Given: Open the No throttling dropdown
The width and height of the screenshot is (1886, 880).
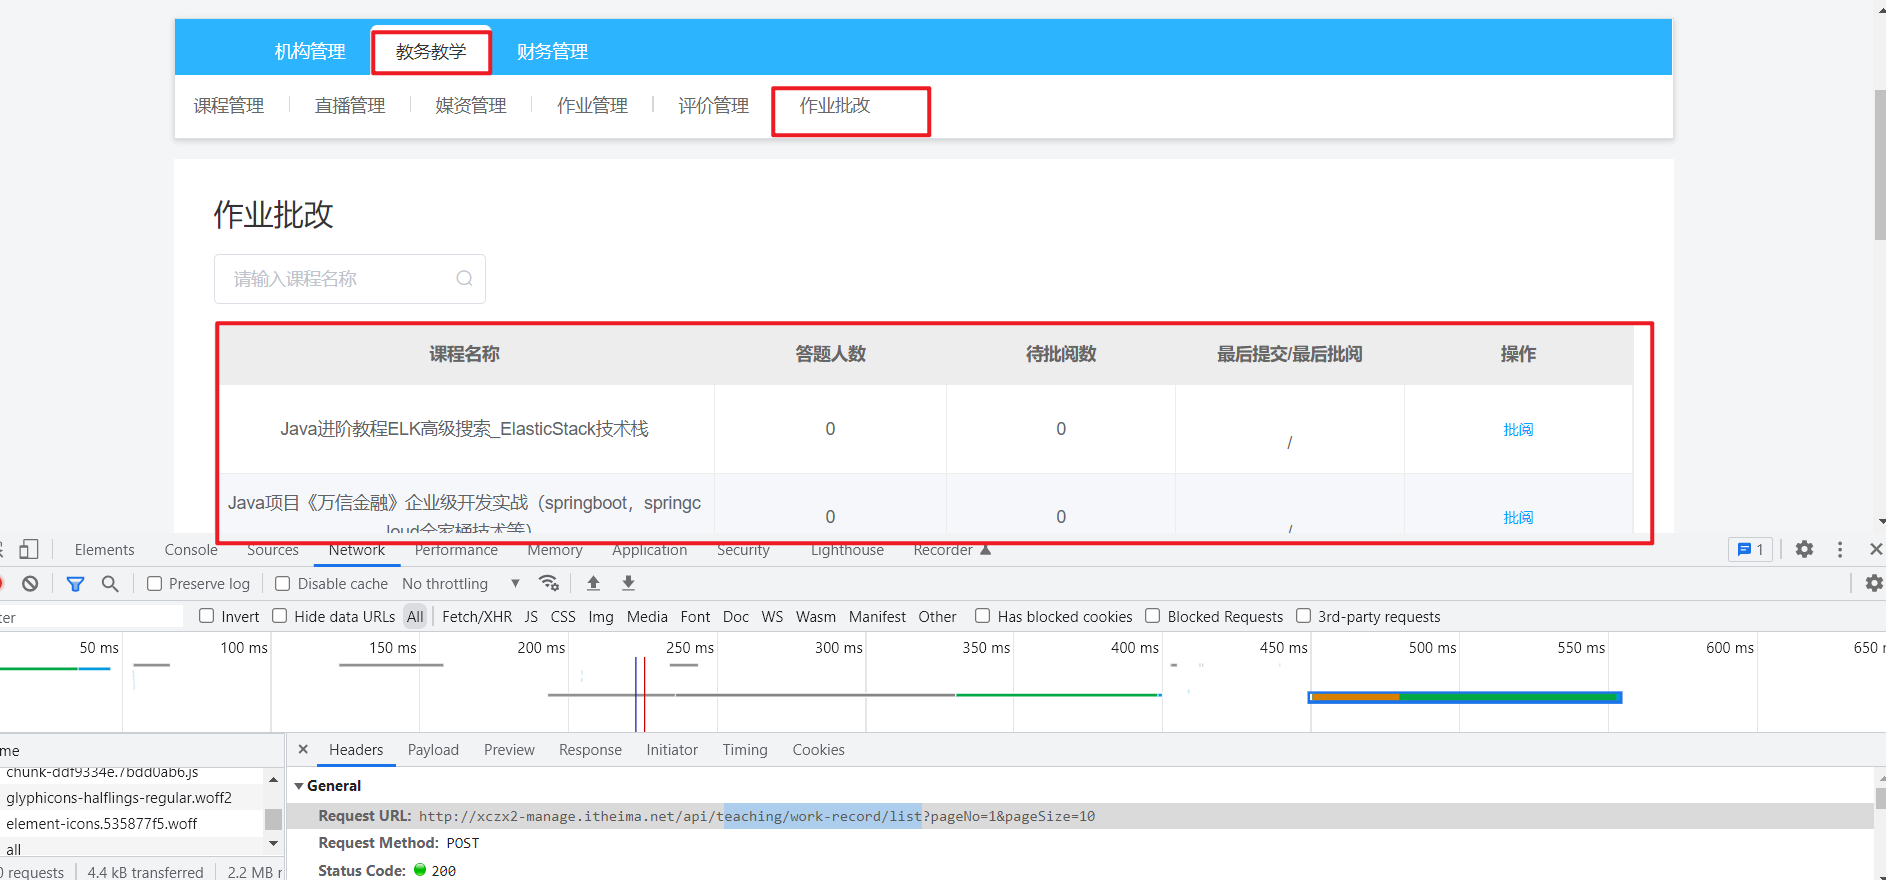Looking at the screenshot, I should coord(461,583).
